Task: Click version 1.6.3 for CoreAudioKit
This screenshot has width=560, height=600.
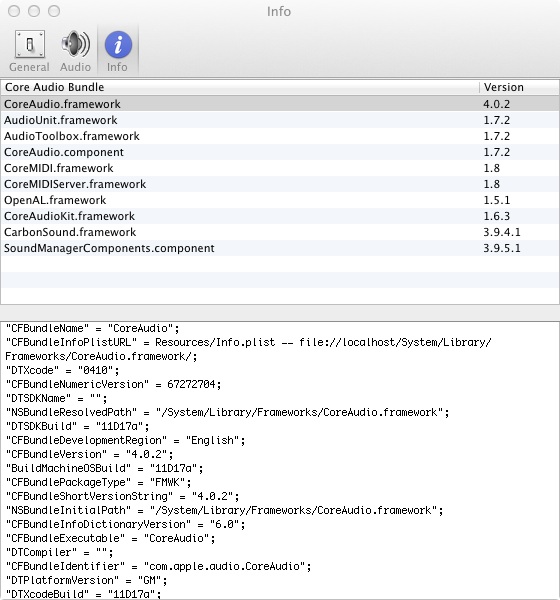Action: pos(496,216)
